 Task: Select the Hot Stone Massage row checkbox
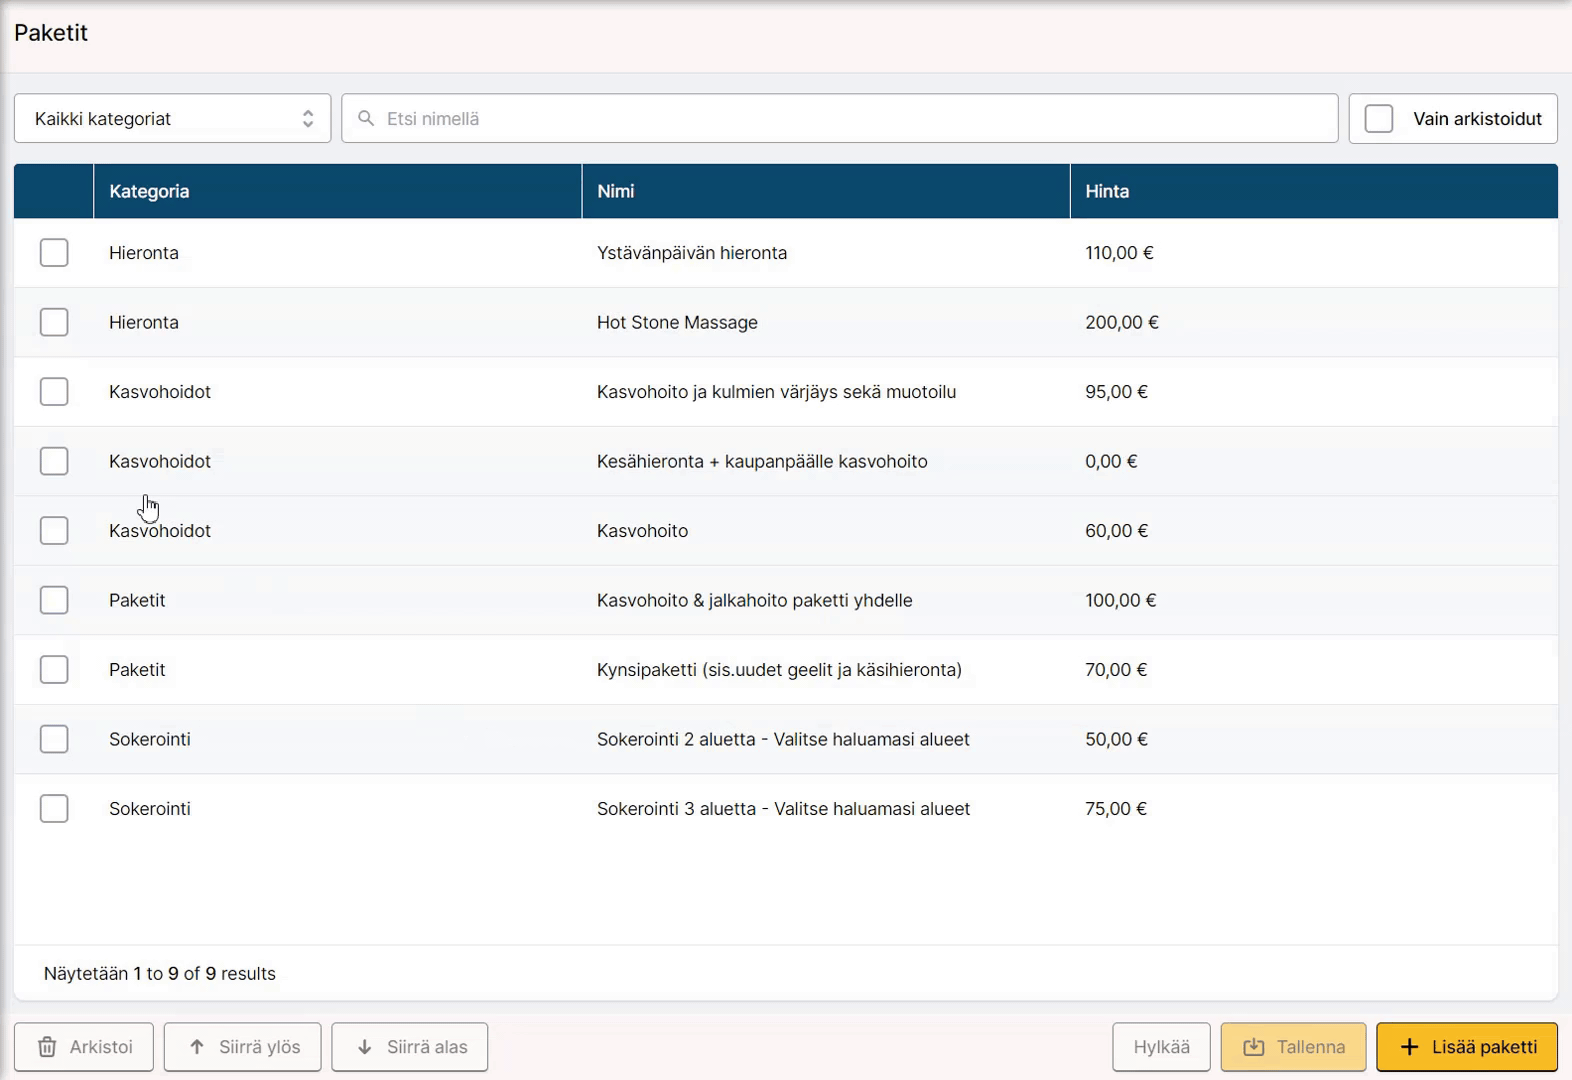click(x=54, y=322)
